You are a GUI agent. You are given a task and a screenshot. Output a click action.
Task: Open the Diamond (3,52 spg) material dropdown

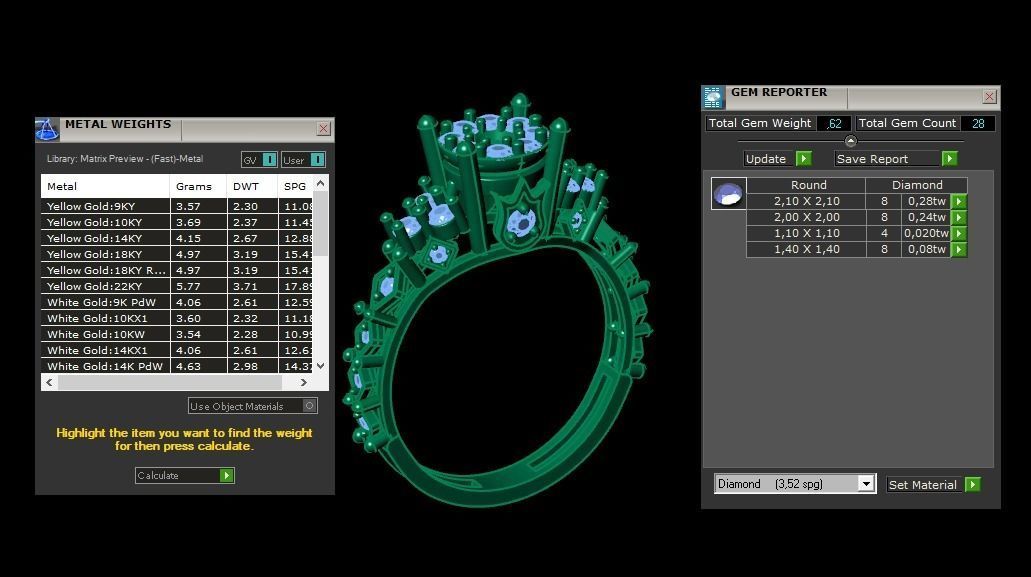tap(866, 484)
